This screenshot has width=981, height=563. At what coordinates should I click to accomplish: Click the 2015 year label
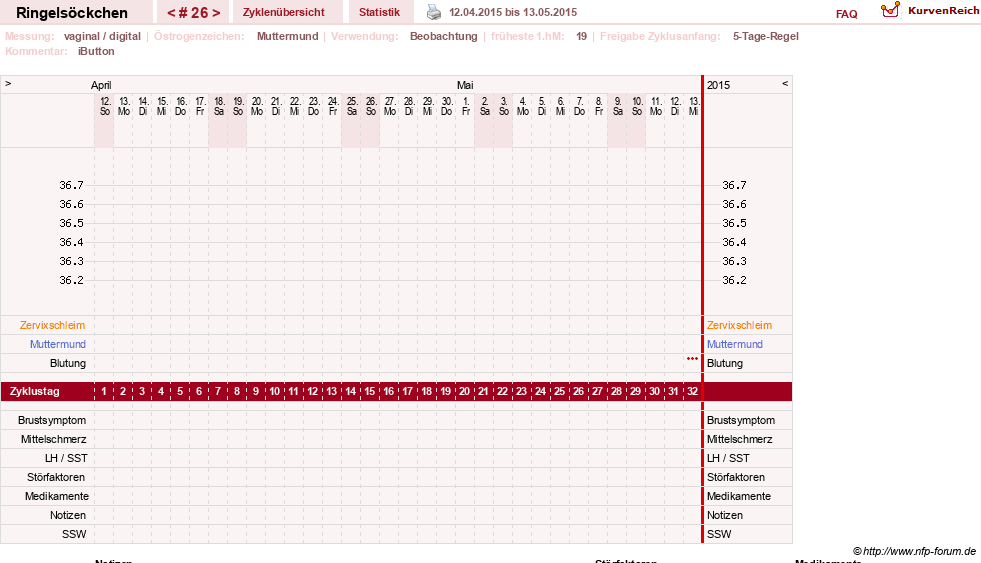click(x=718, y=85)
